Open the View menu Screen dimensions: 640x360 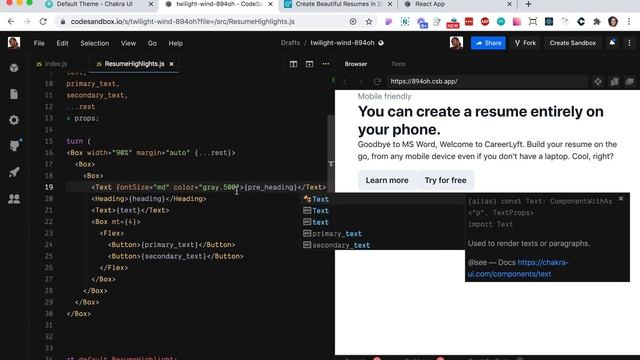128,43
